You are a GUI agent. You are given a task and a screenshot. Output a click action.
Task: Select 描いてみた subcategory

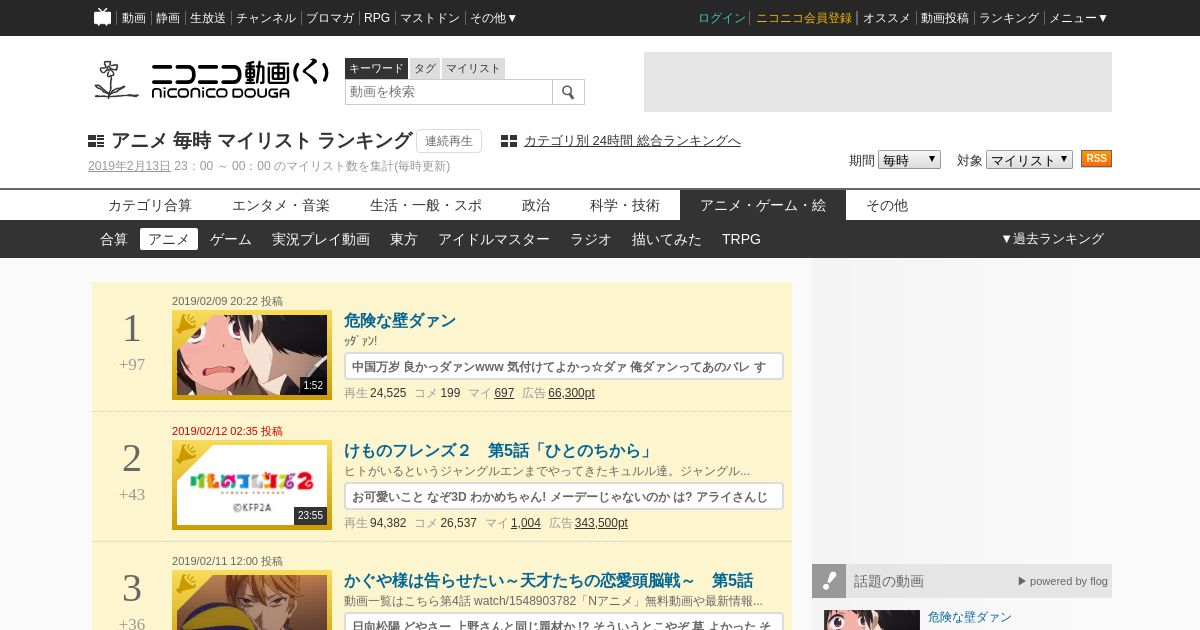[x=667, y=239]
